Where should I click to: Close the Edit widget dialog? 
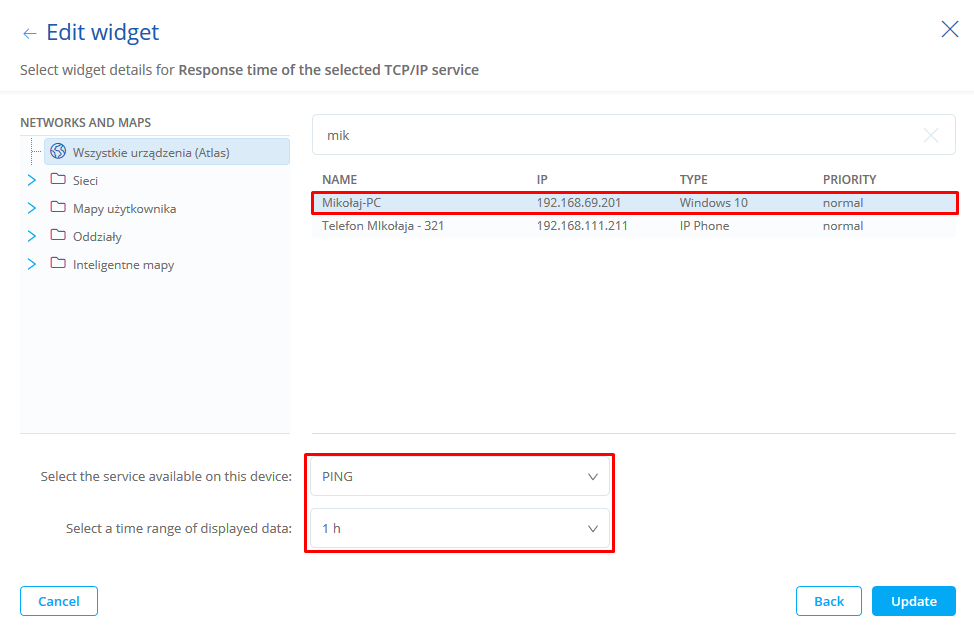tap(949, 29)
